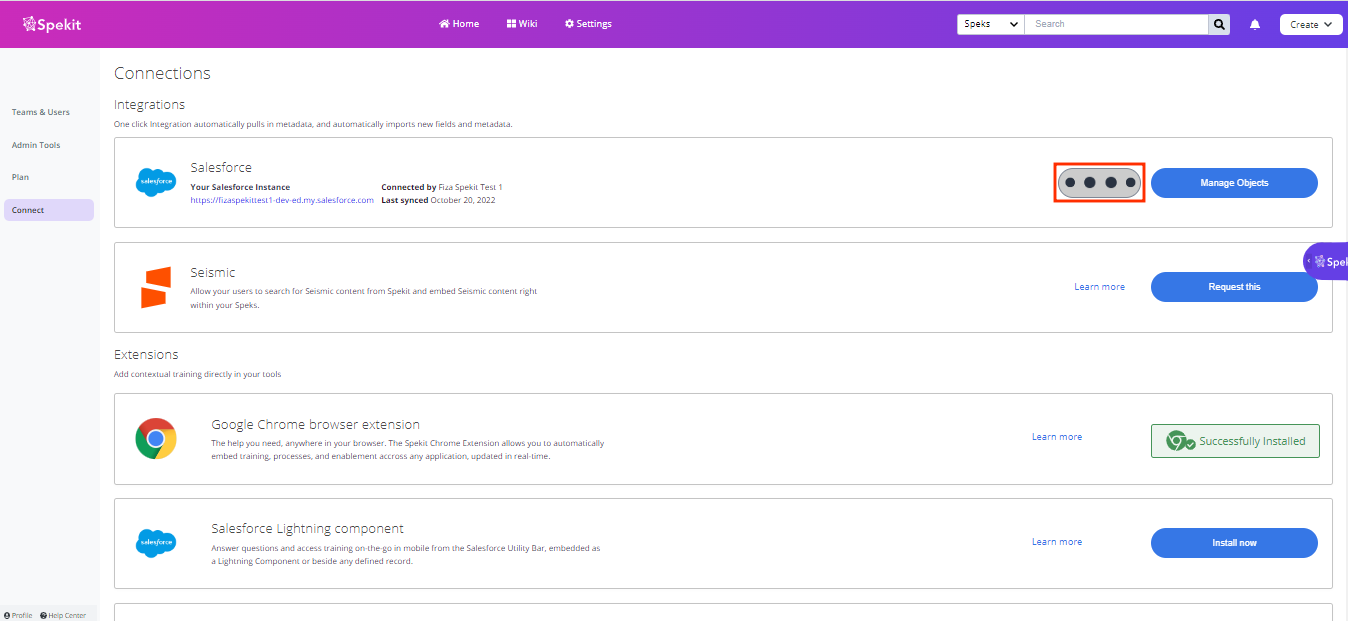Select Teams & Users in sidebar
1348x621 pixels.
[41, 112]
